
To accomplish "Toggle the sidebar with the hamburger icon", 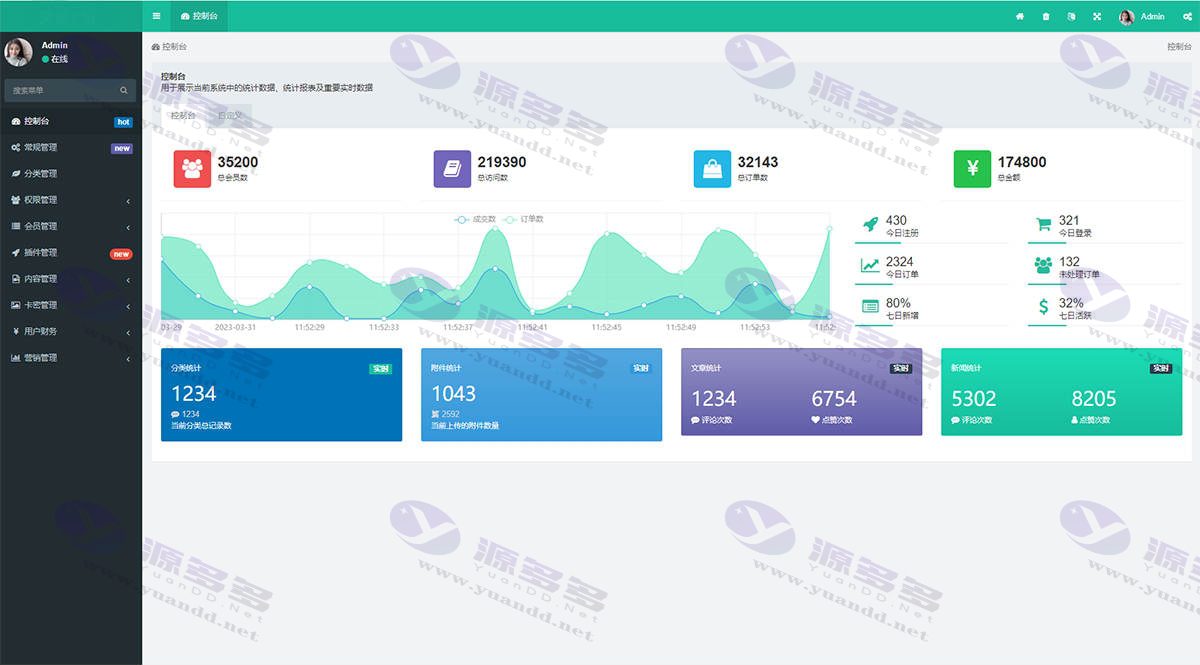I will tap(156, 16).
